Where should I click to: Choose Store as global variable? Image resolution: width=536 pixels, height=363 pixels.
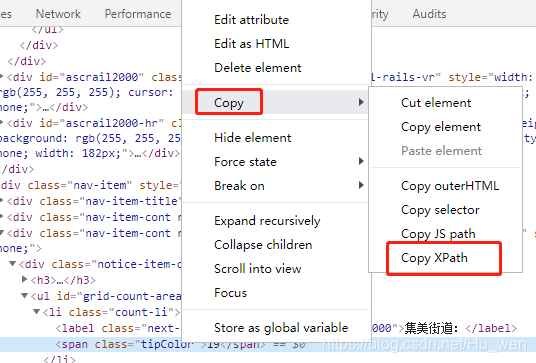[281, 328]
